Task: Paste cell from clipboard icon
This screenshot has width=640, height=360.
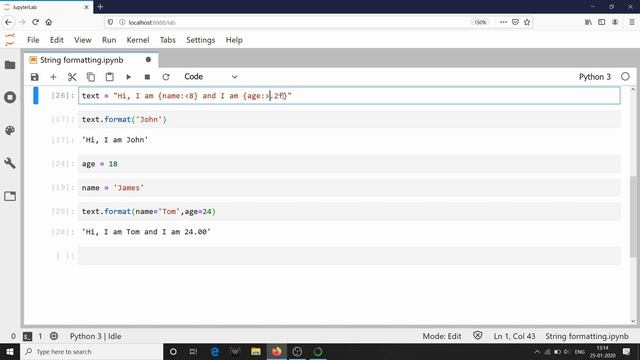Action: [x=109, y=77]
